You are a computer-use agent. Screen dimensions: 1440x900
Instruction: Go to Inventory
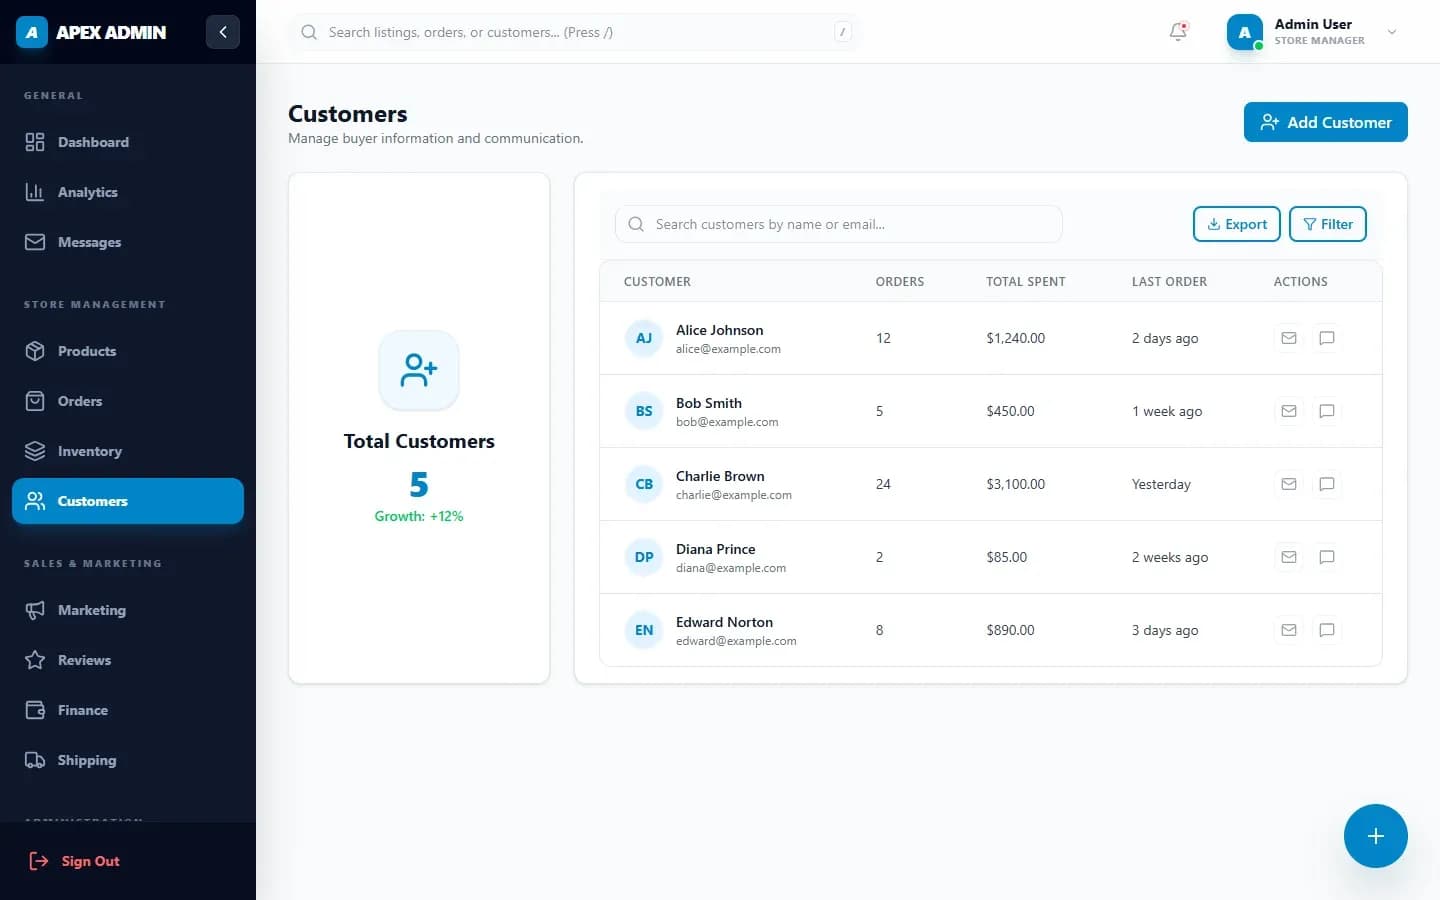tap(128, 451)
